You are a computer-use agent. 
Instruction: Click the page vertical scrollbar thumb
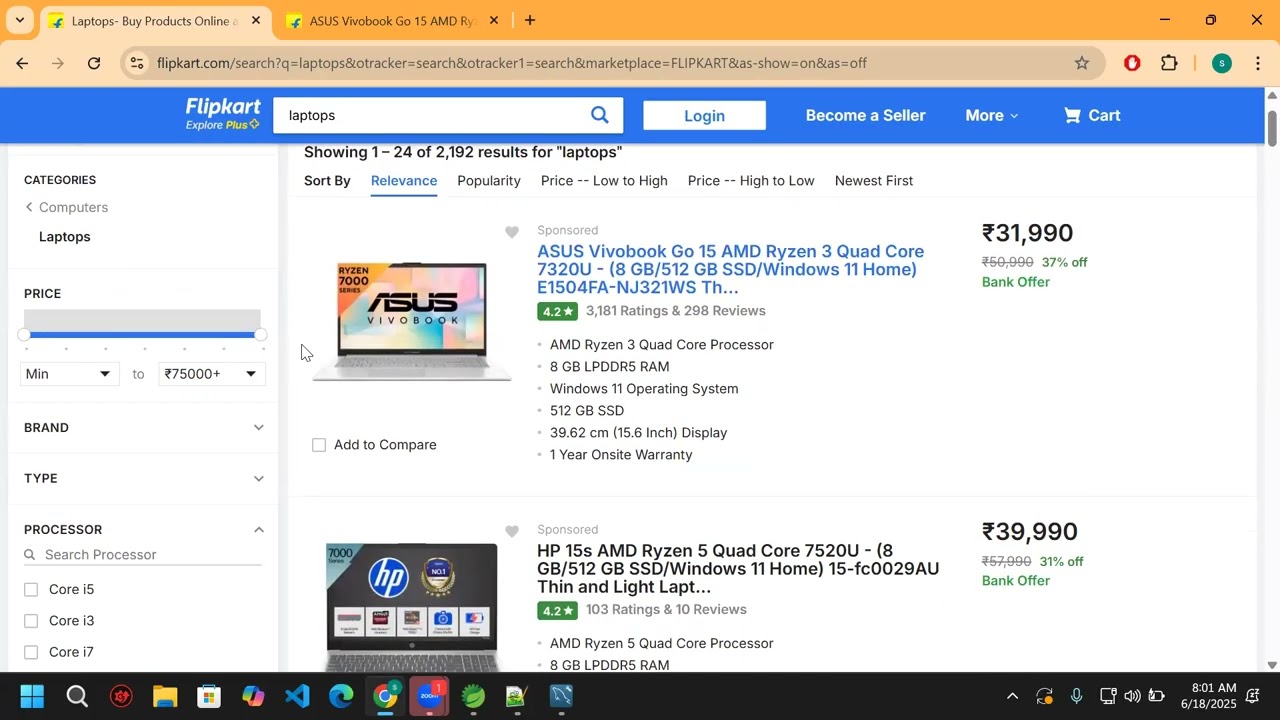tap(1272, 128)
